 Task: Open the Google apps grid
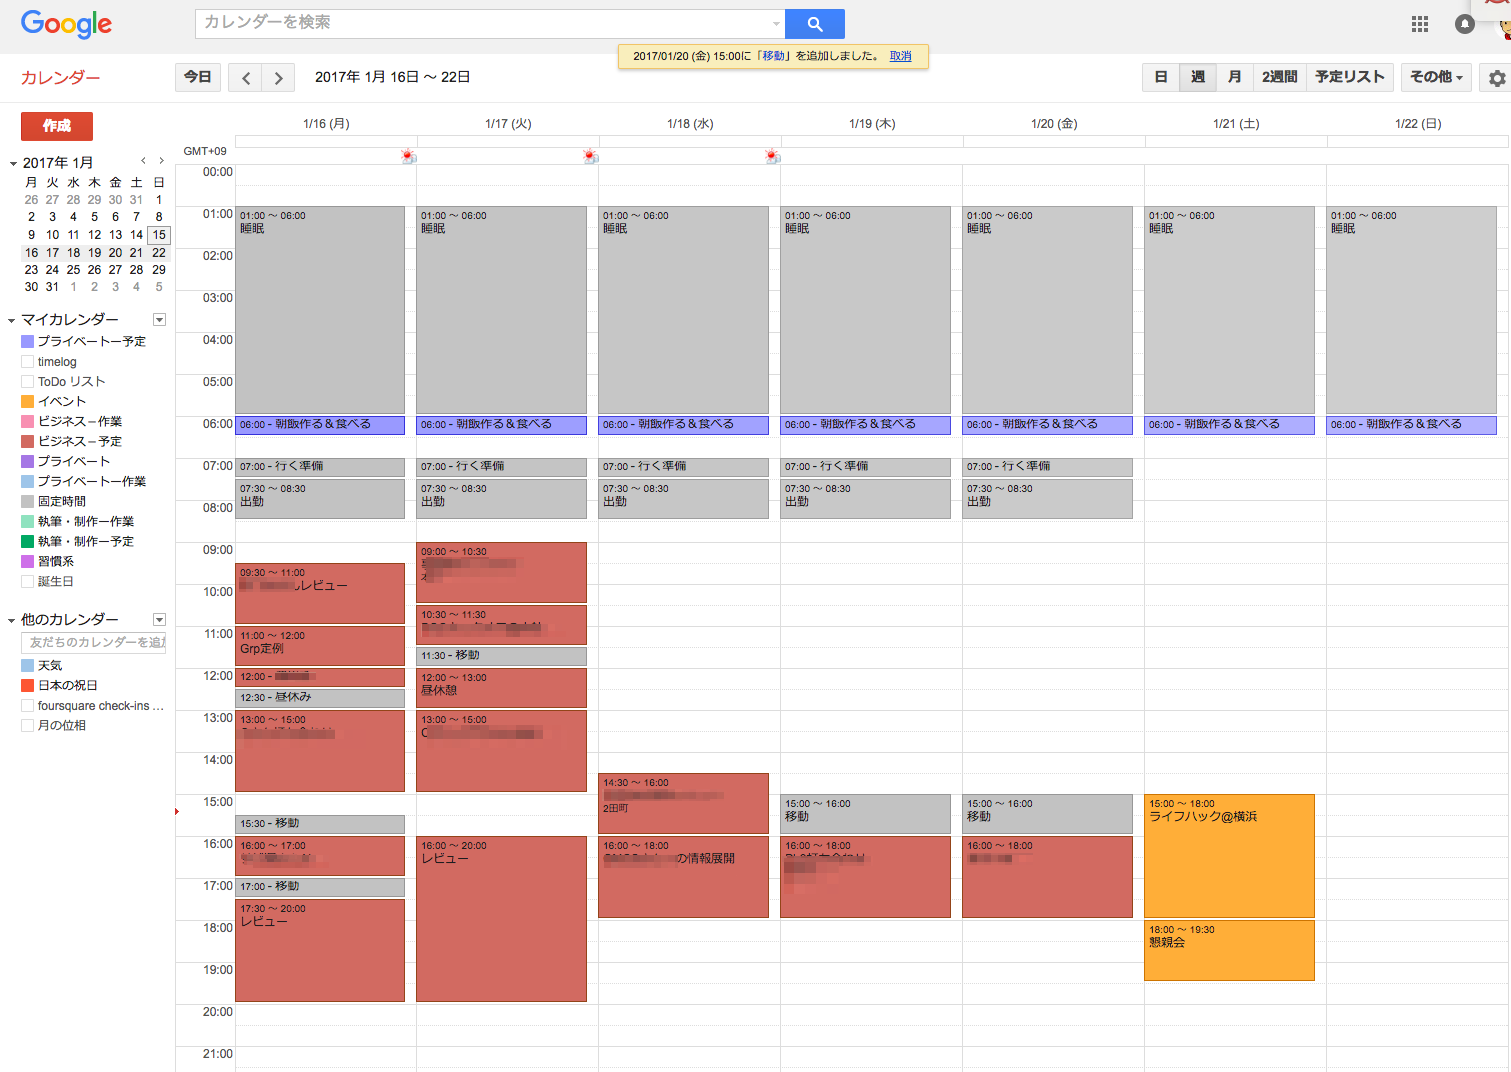click(x=1419, y=24)
